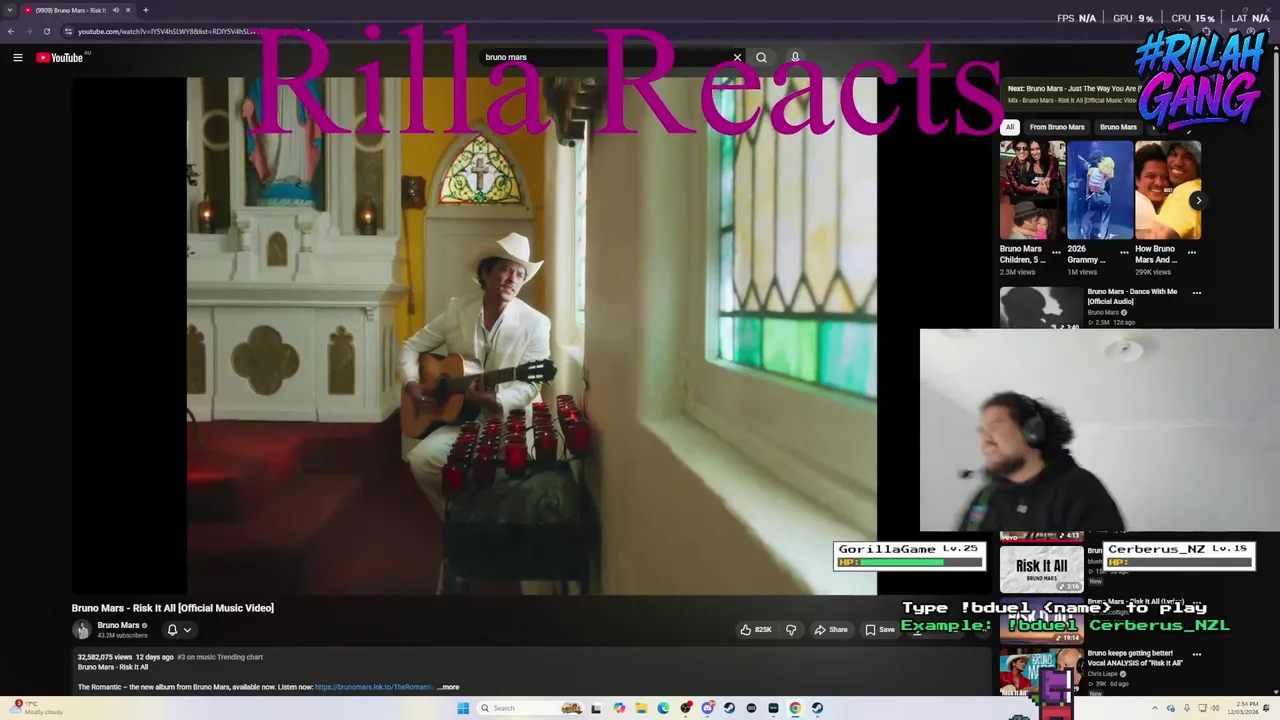Open Bruno Mars channel avatar
Viewport: 1280px width, 720px height.
(82, 630)
